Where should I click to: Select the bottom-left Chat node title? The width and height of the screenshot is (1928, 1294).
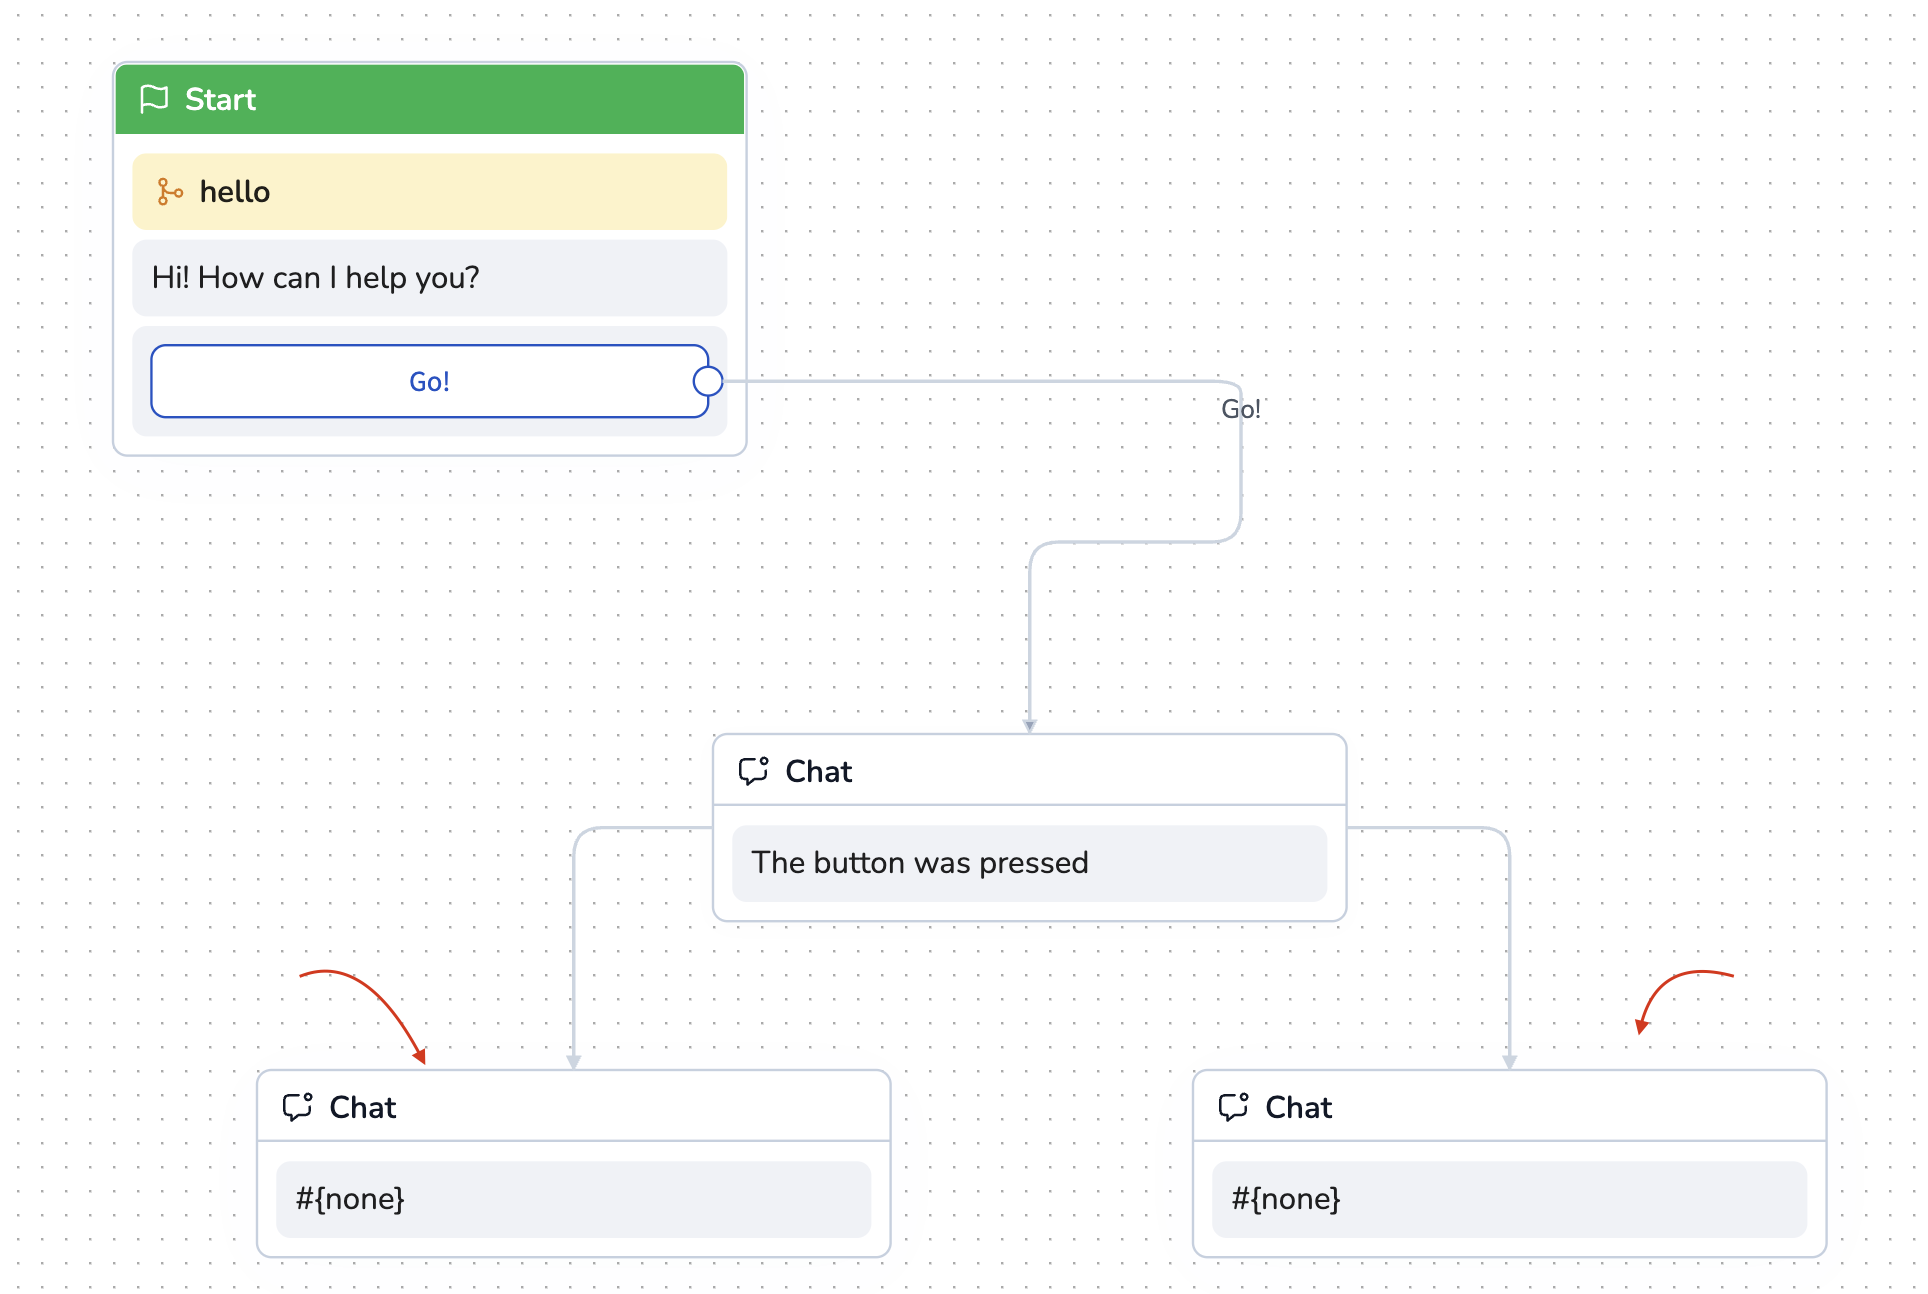pos(362,1107)
